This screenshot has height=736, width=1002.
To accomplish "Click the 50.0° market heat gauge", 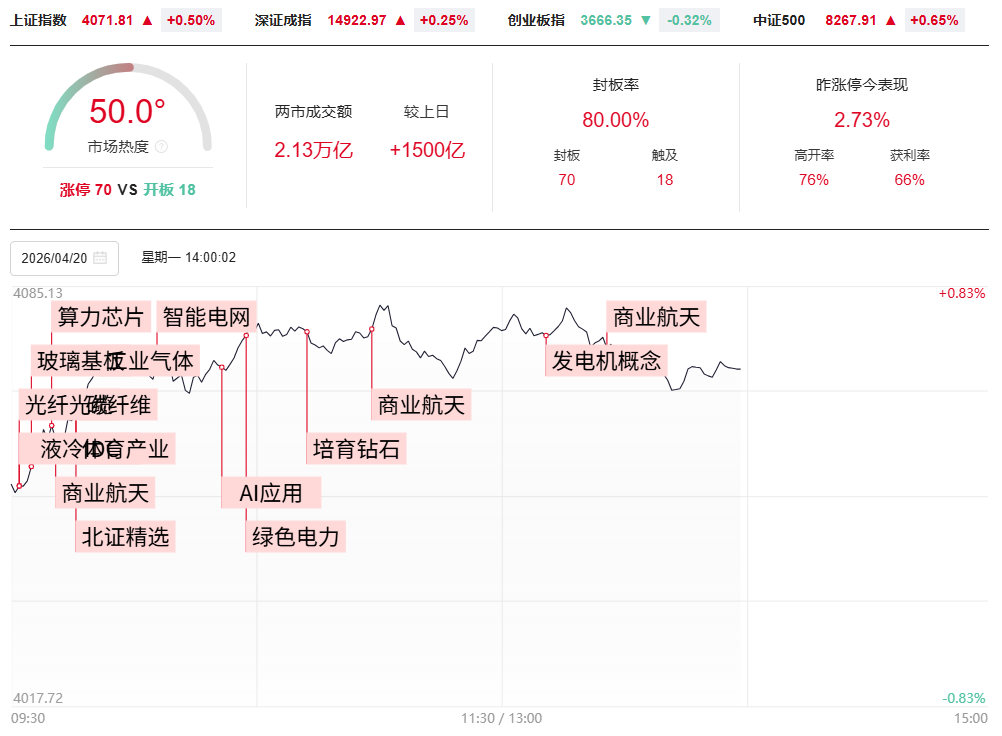I will click(128, 112).
